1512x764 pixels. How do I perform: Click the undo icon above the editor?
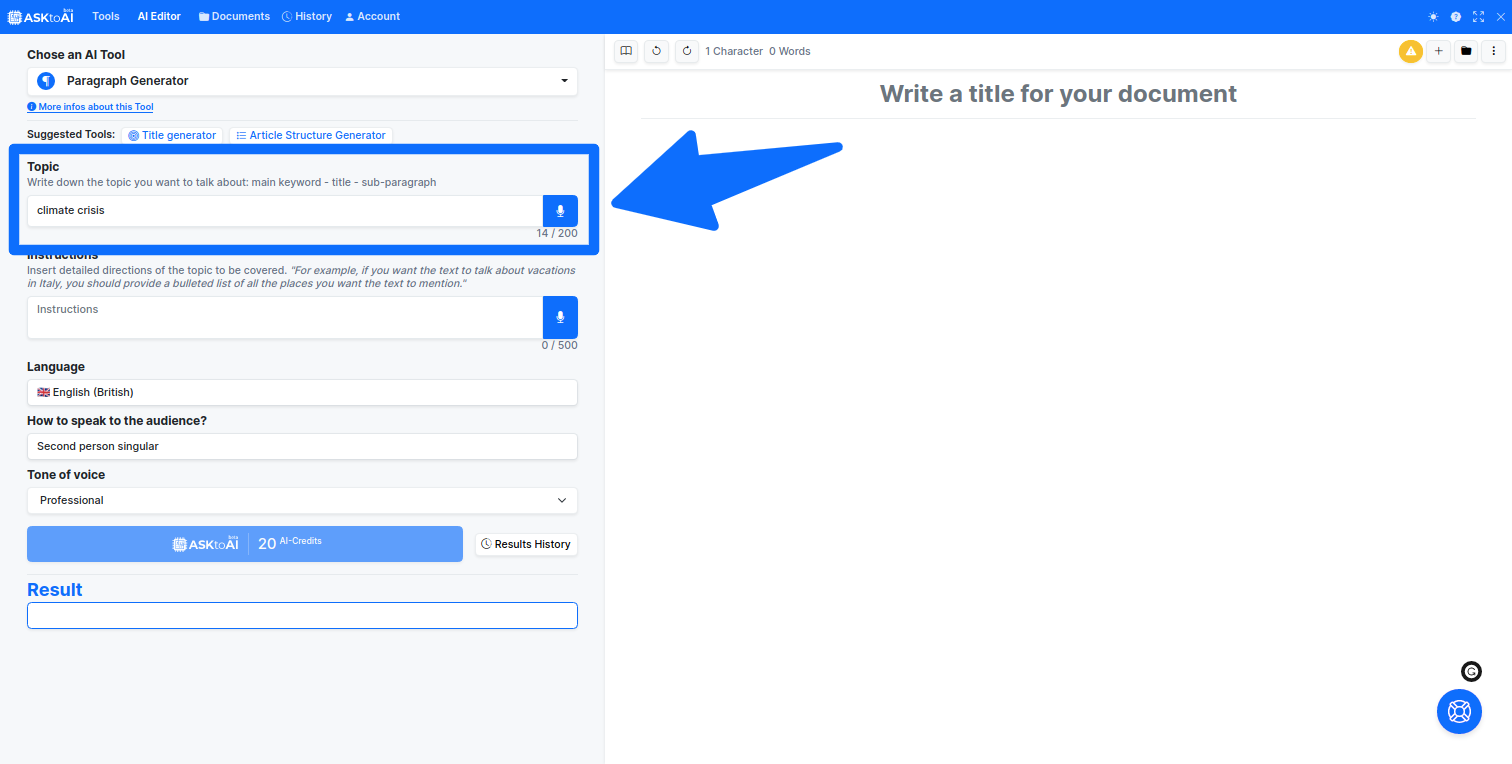[656, 51]
